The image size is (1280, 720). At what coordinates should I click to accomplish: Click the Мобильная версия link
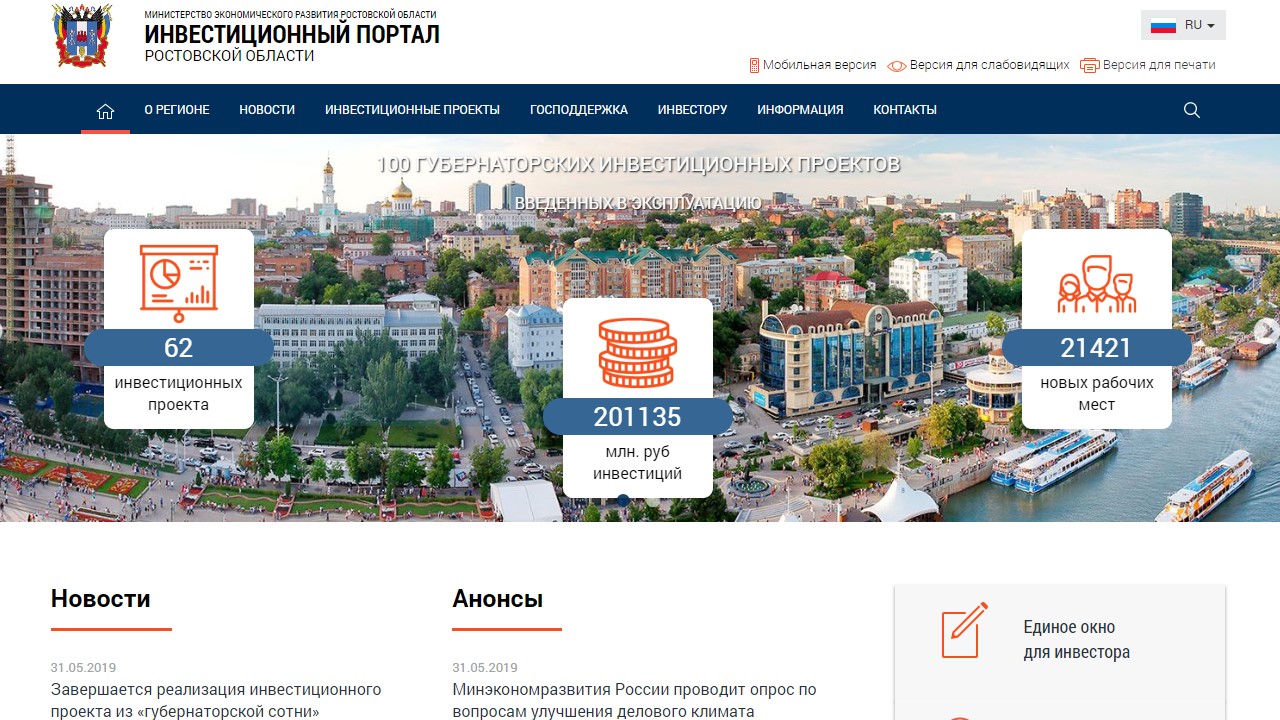click(820, 65)
